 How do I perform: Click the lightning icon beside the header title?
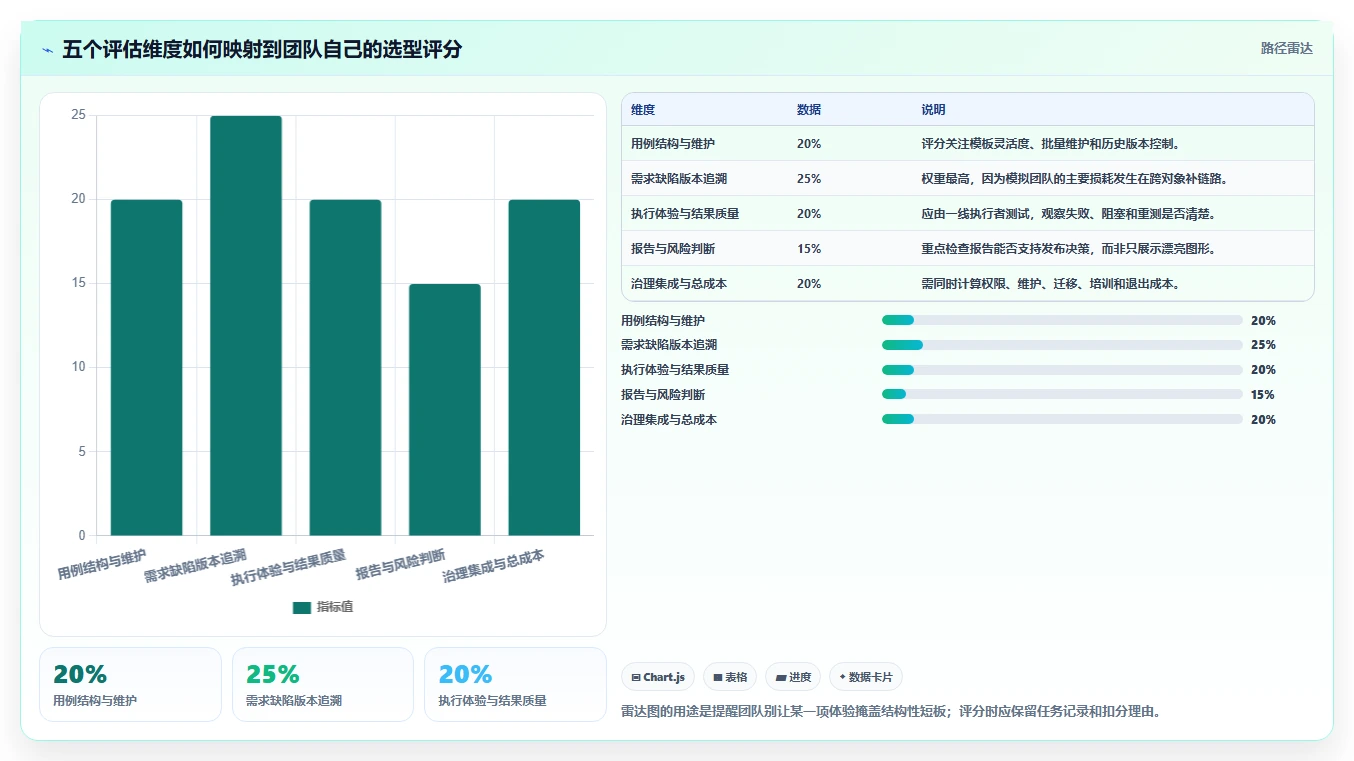click(47, 49)
